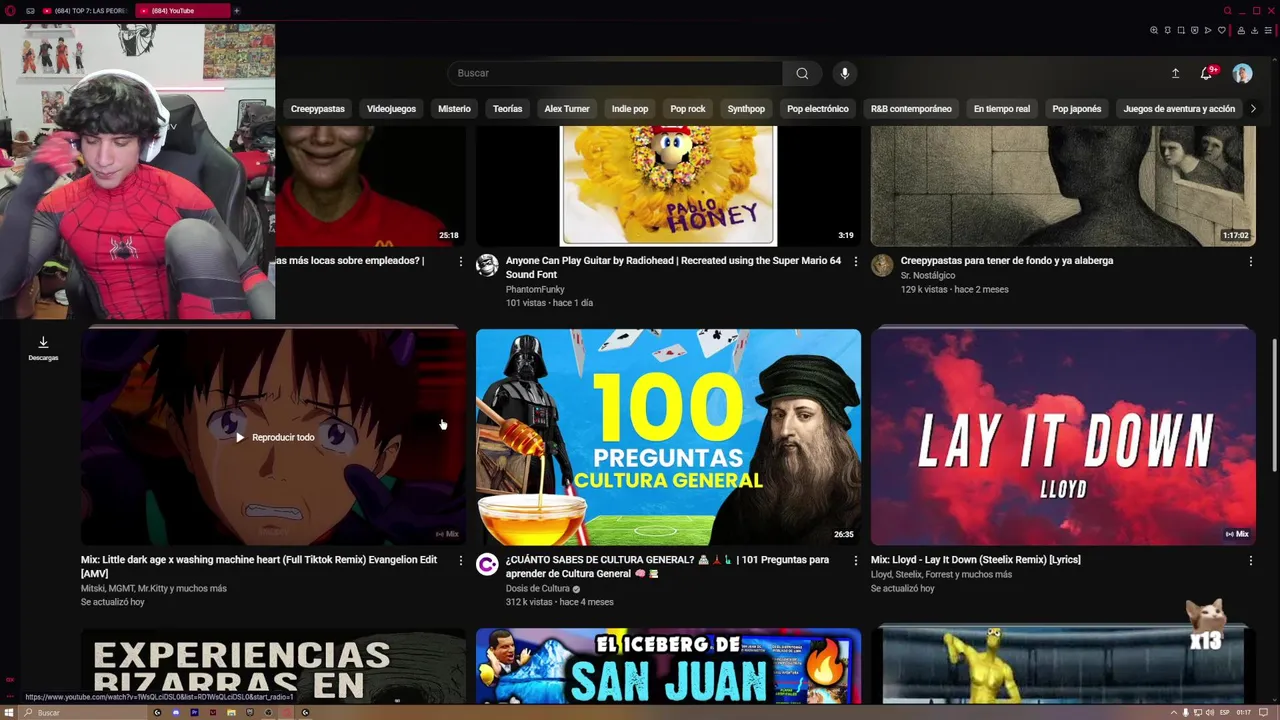Select the Indie pop filter chip
Image resolution: width=1280 pixels, height=720 pixels.
[x=630, y=109]
